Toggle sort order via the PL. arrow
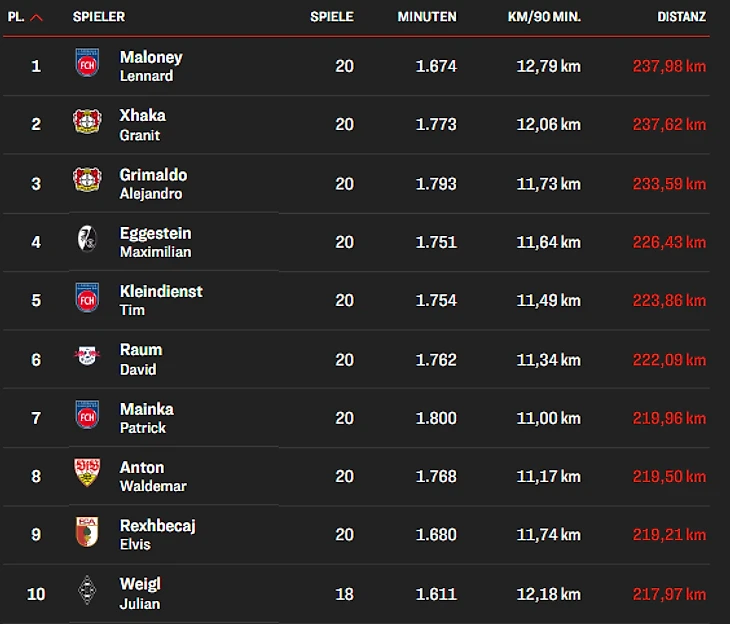The image size is (730, 624). [37, 18]
